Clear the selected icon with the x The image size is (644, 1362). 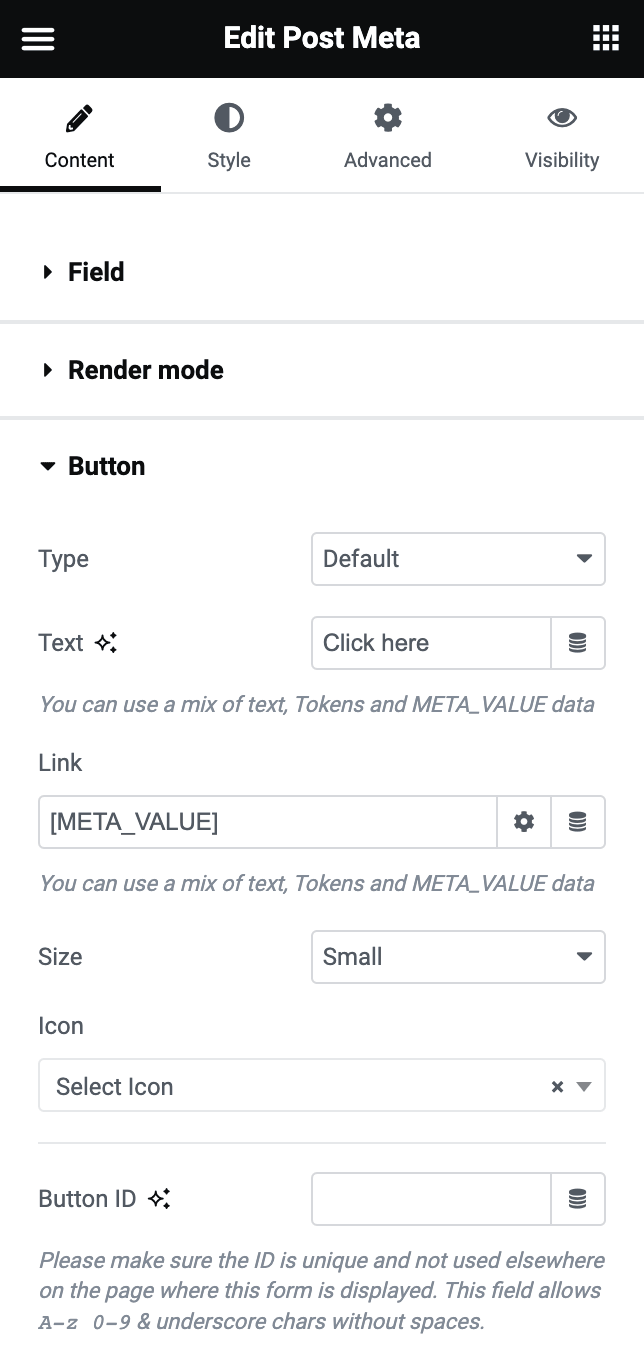point(558,1087)
